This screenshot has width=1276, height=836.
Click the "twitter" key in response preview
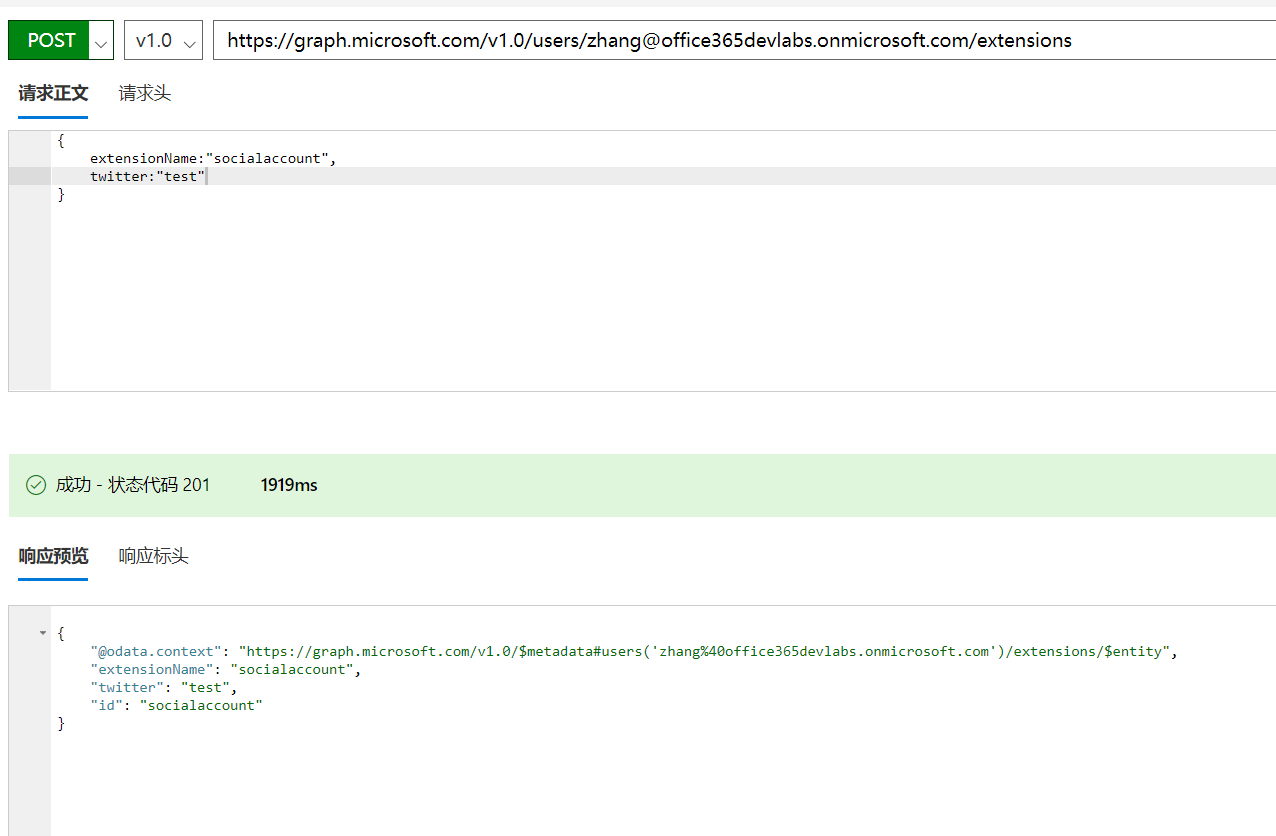pos(127,688)
